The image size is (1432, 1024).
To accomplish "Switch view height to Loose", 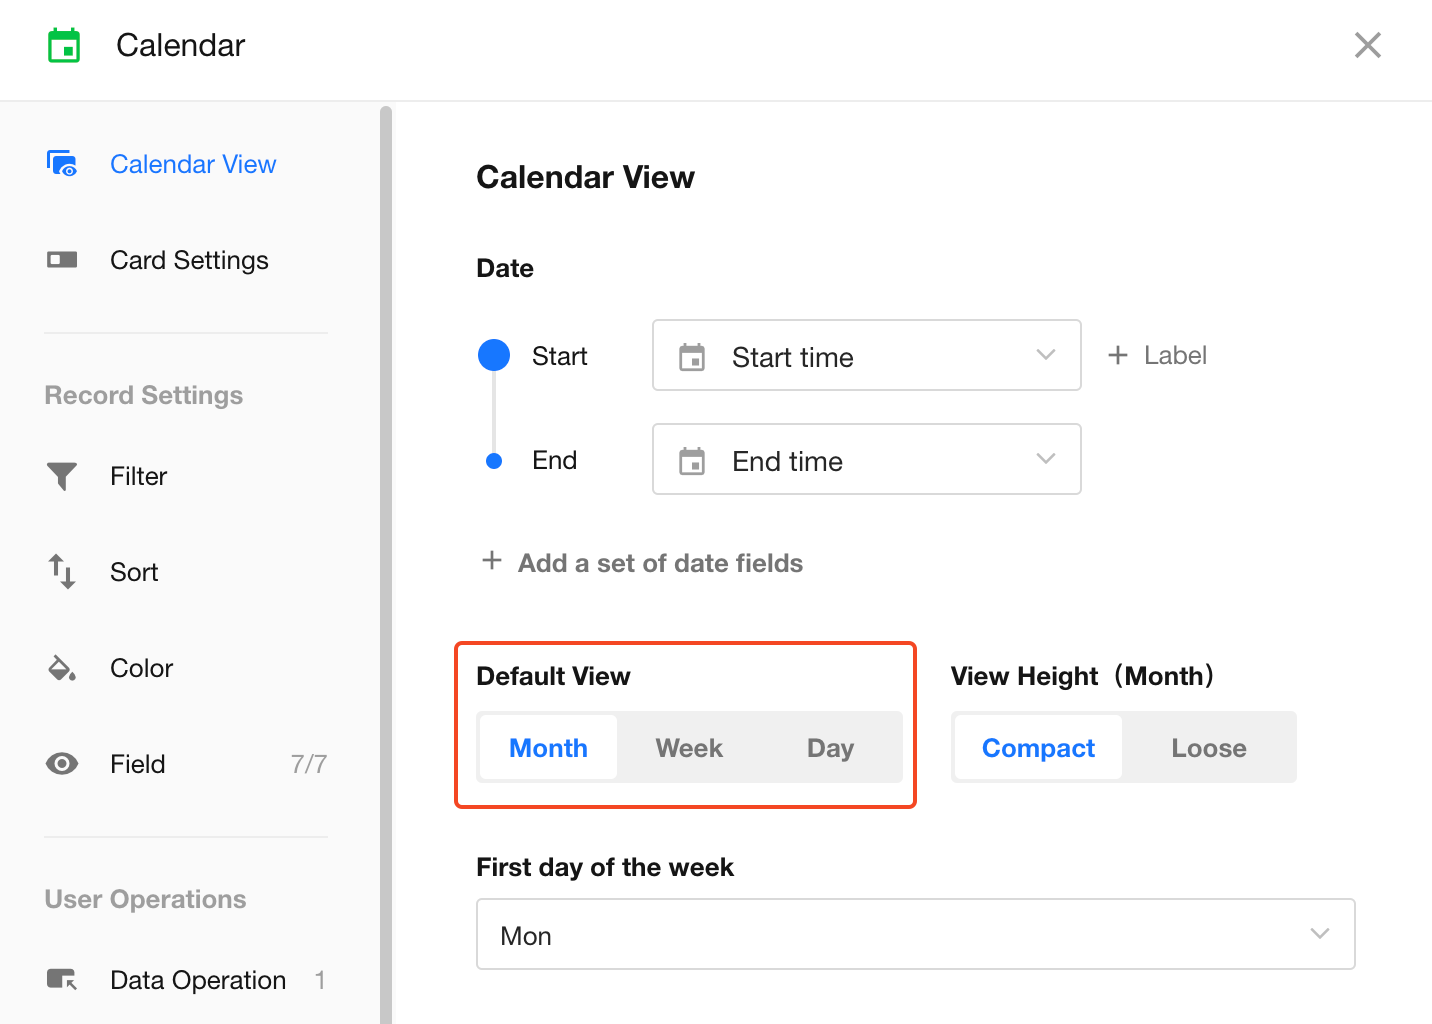I will point(1208,748).
